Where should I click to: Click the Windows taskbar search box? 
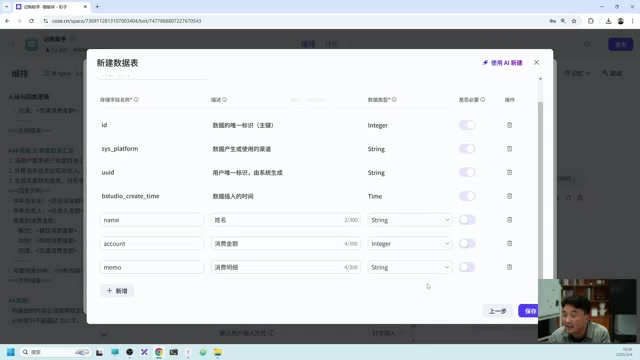tap(55, 352)
